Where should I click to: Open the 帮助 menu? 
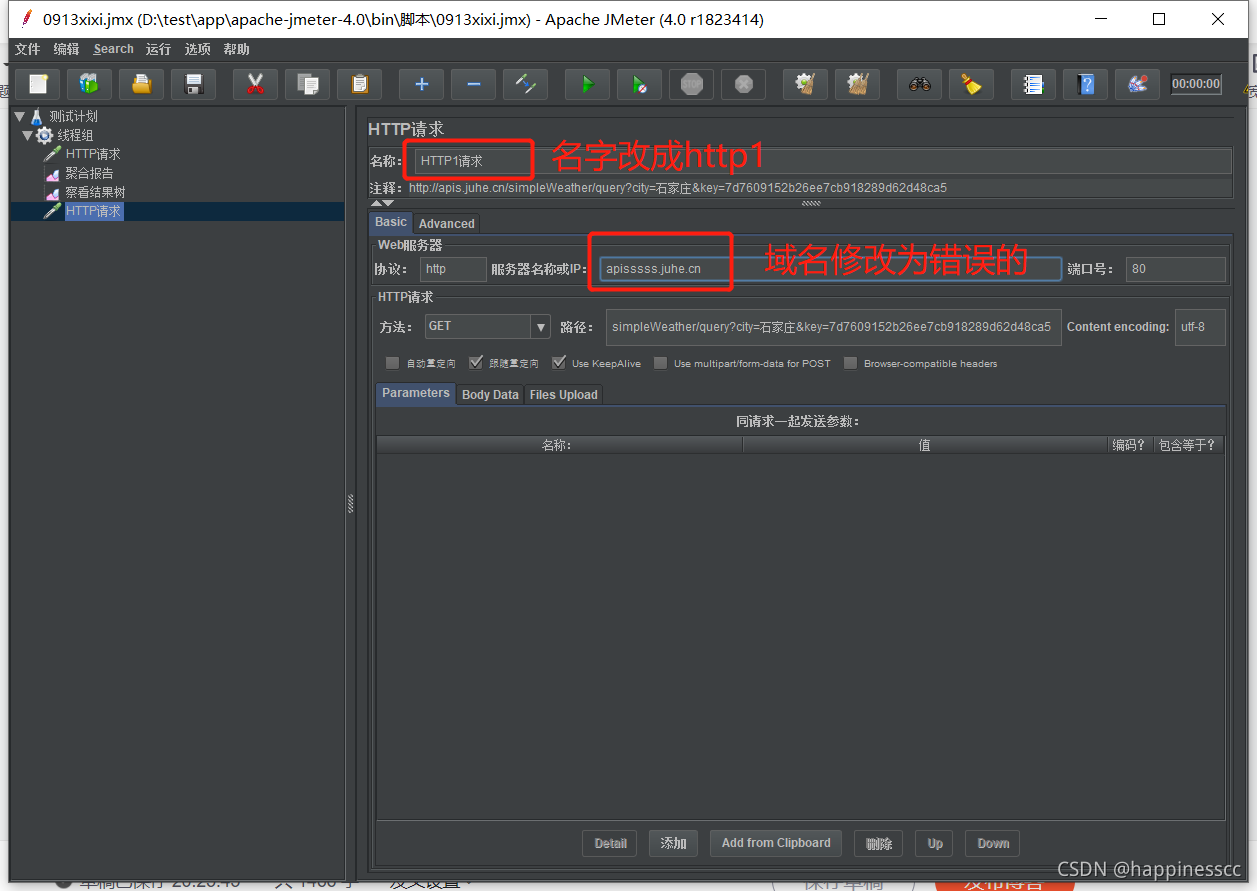(236, 49)
